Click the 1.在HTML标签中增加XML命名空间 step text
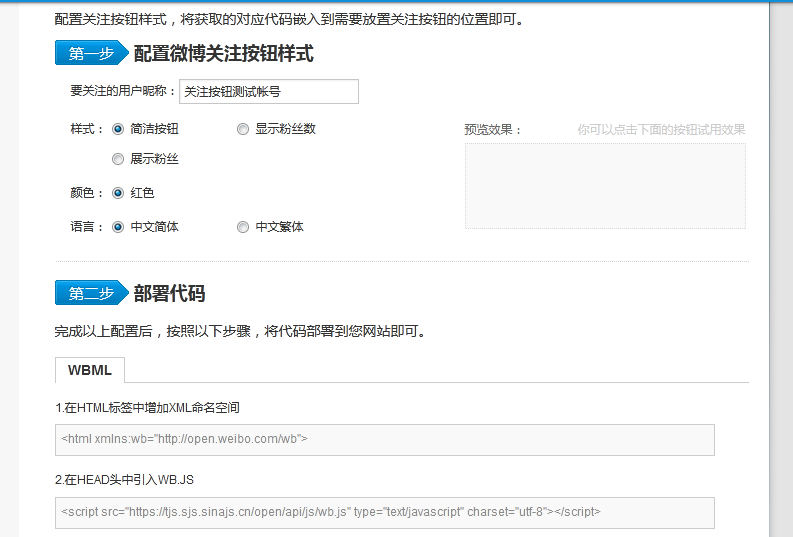Image resolution: width=793 pixels, height=537 pixels. coord(147,408)
